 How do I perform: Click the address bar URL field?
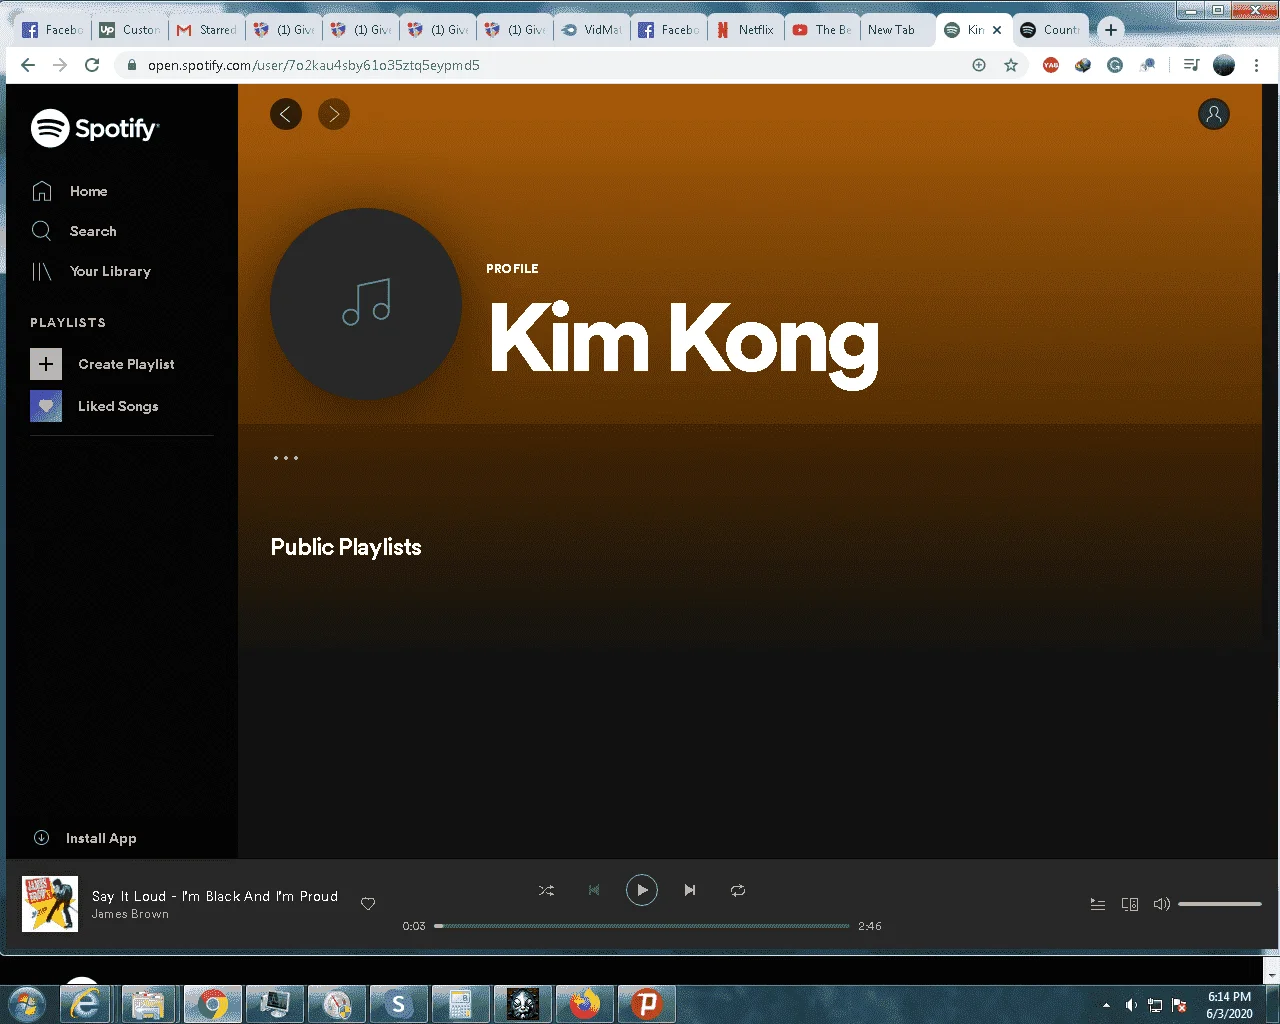[x=540, y=65]
